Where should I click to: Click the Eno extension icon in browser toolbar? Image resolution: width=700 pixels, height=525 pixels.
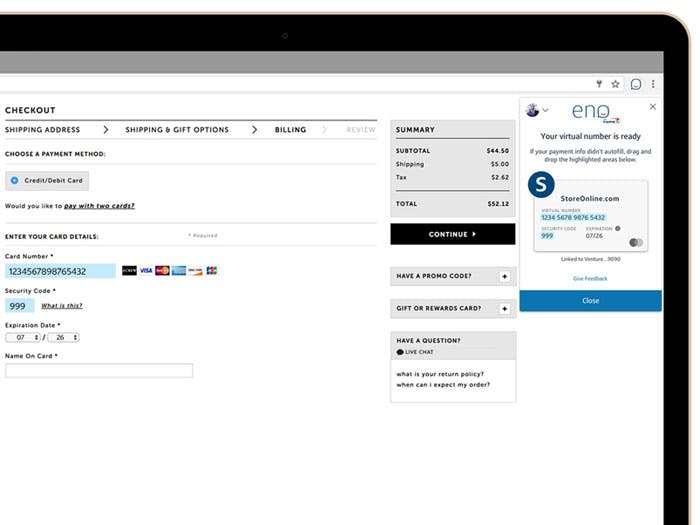pos(635,84)
